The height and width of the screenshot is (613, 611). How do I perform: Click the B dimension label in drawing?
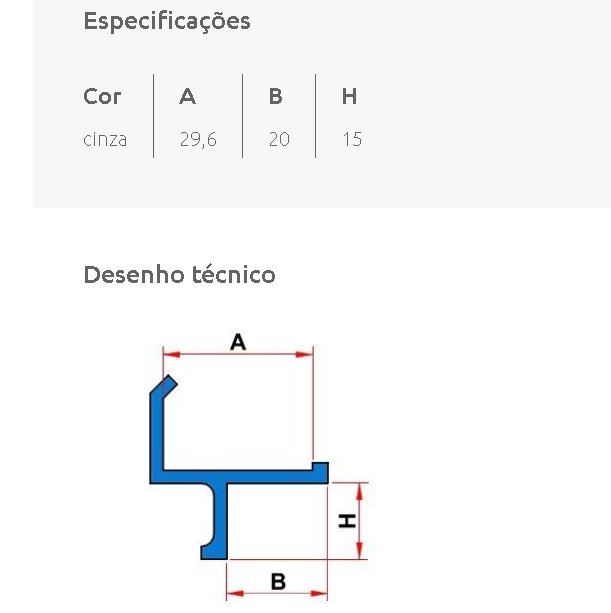point(278,582)
